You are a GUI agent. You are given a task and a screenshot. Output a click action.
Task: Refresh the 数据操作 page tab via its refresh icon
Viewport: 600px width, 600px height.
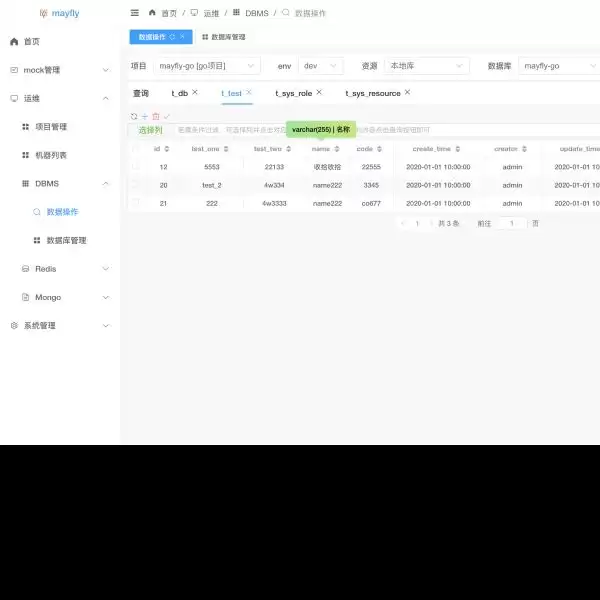click(x=172, y=37)
